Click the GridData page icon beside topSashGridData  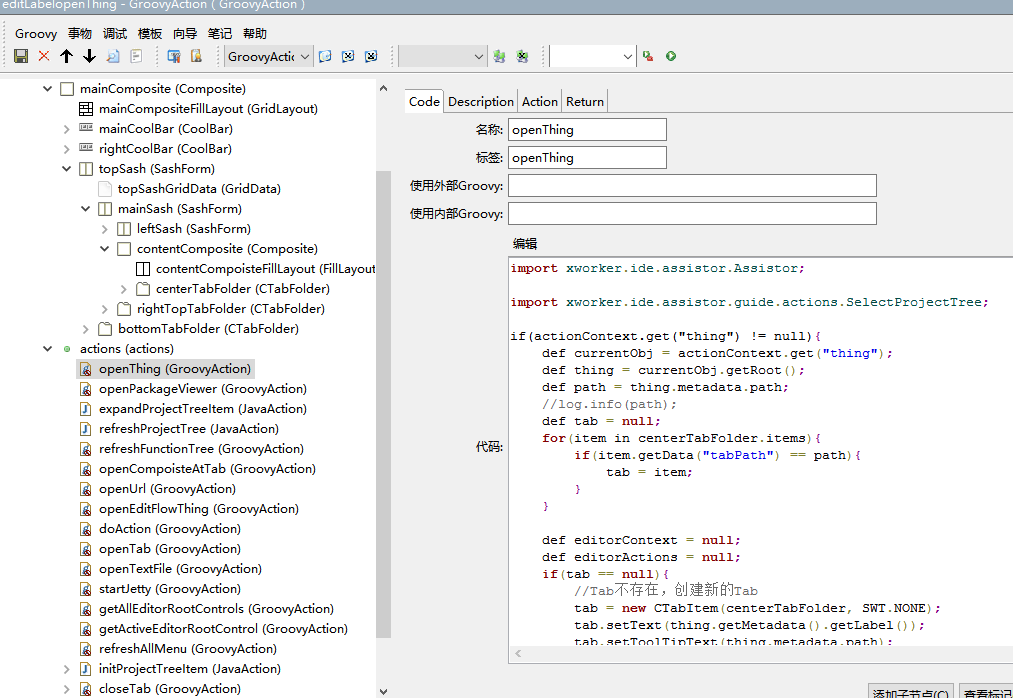[105, 189]
